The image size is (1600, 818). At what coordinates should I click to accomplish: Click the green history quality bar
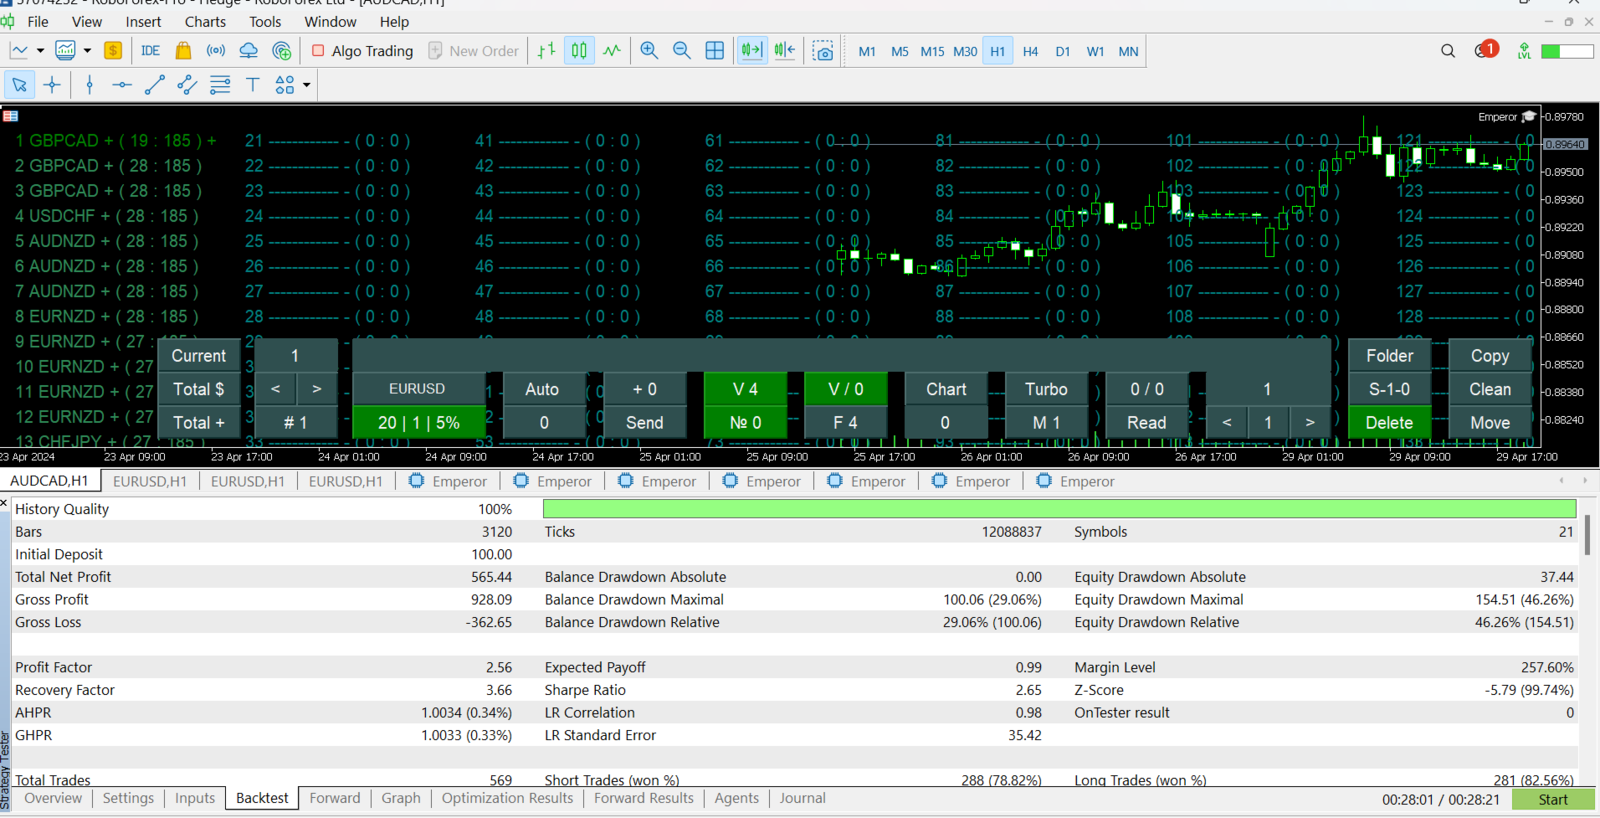(1059, 509)
